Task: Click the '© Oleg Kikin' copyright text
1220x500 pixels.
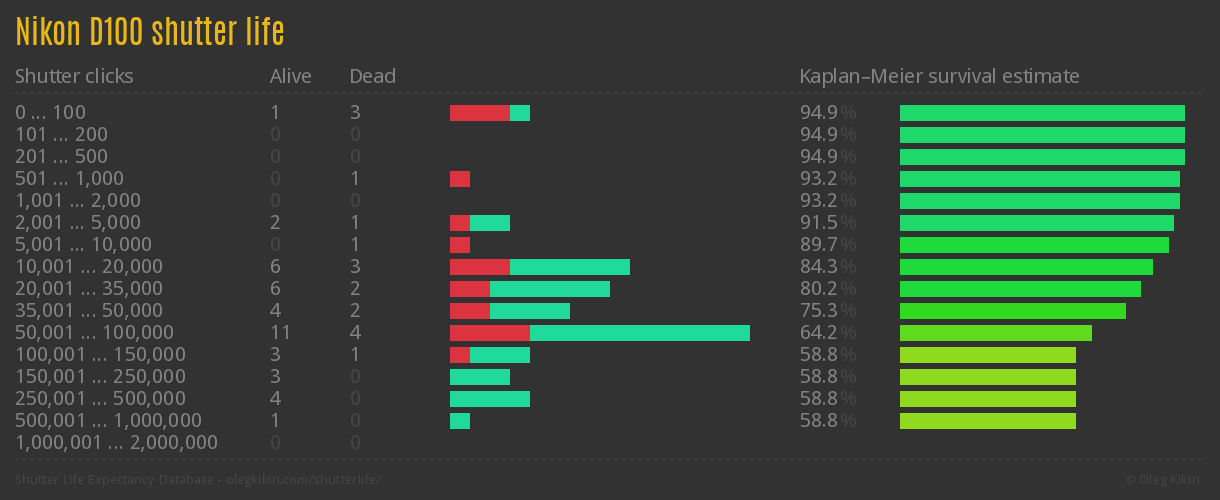Action: [x=1164, y=480]
